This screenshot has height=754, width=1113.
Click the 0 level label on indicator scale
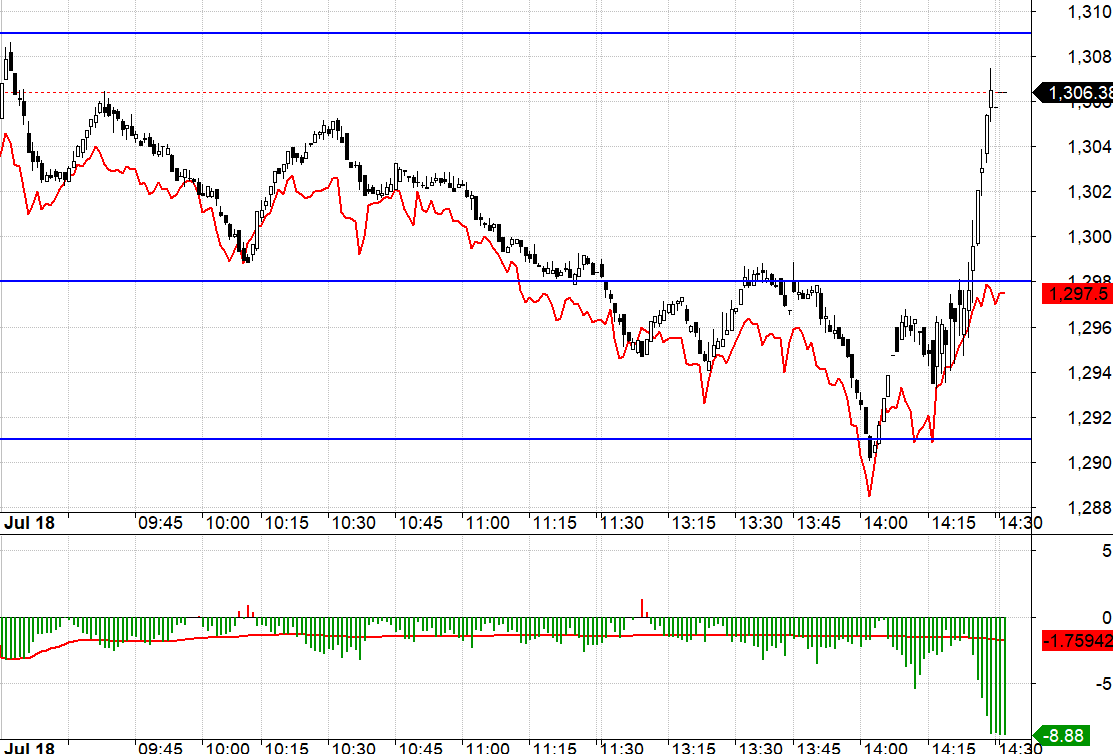(1105, 617)
